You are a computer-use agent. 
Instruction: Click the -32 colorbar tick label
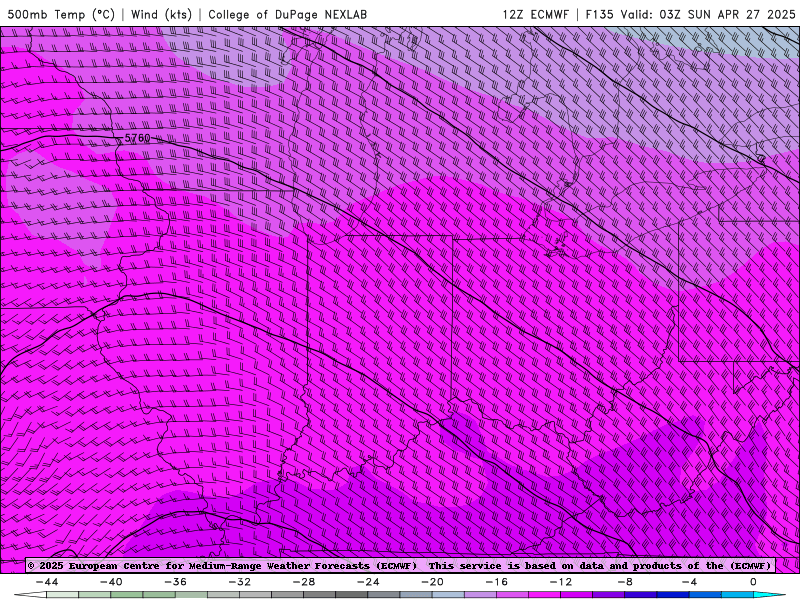239,582
